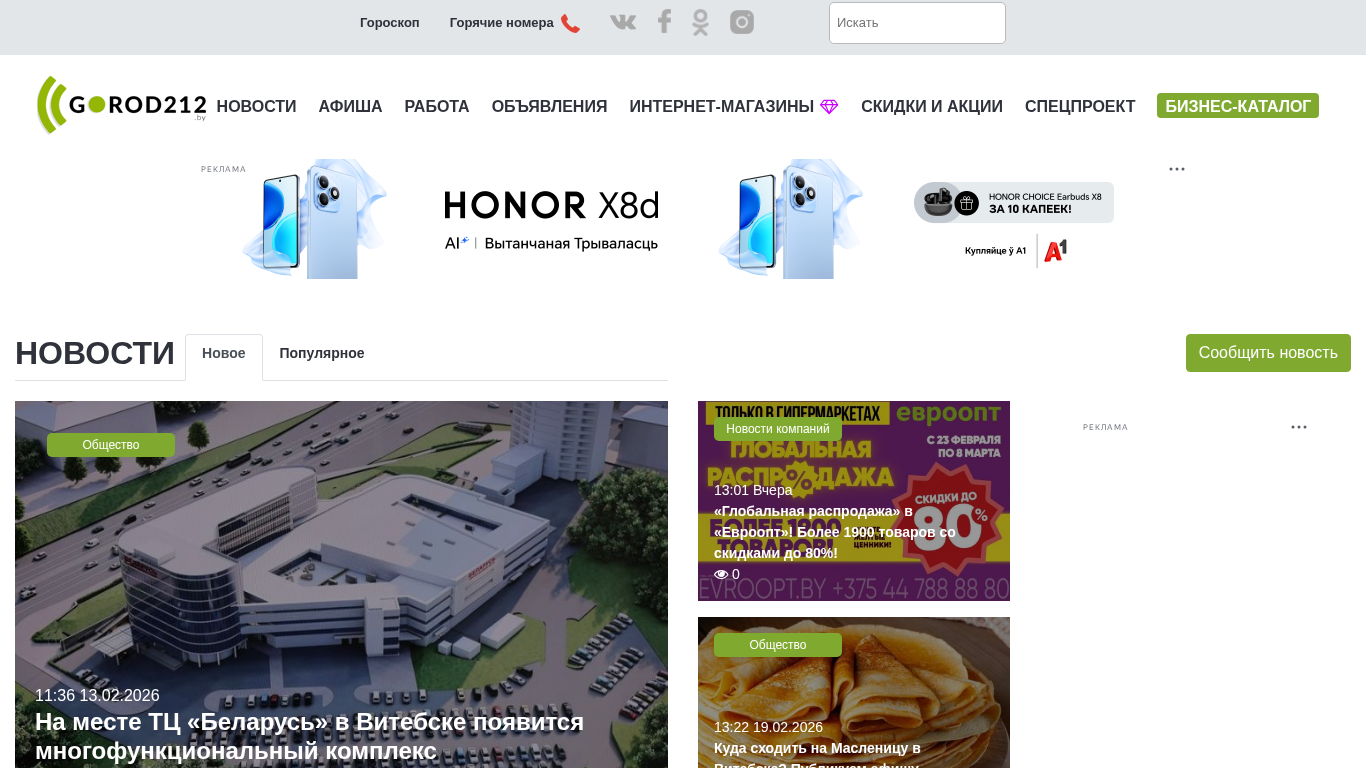Open the БИЗНЕС-КАТАЛОГ button
Screen dimensions: 1366x768
pyautogui.click(x=1238, y=106)
